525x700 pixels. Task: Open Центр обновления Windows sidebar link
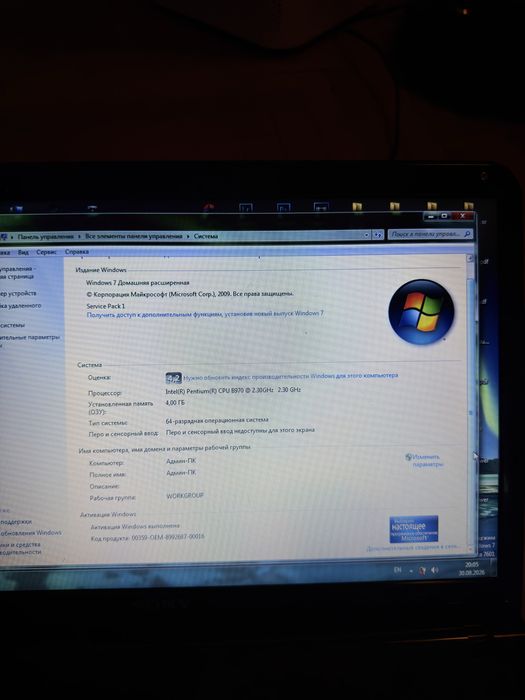pyautogui.click(x=31, y=533)
